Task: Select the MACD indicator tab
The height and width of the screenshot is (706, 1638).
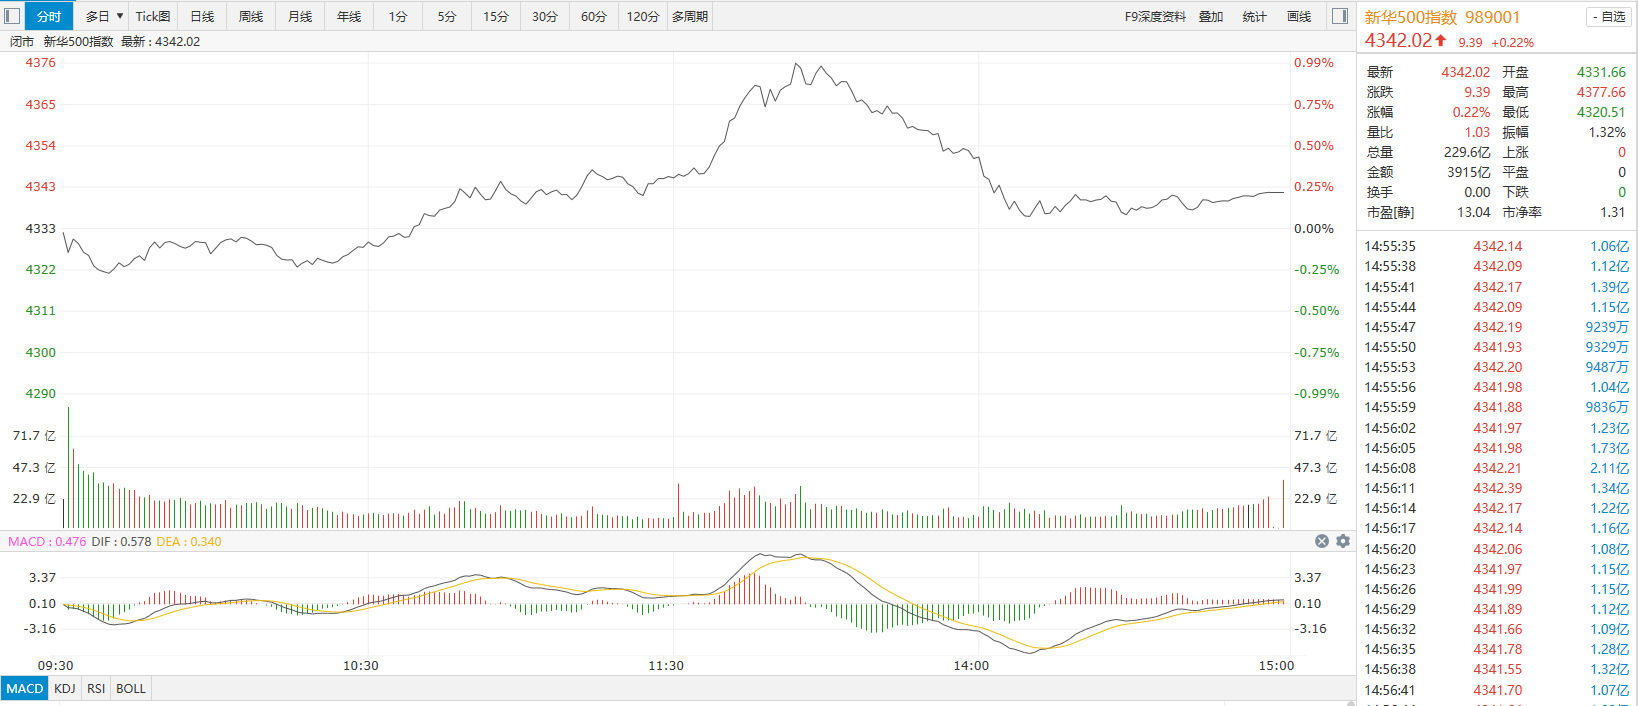Action: click(25, 688)
